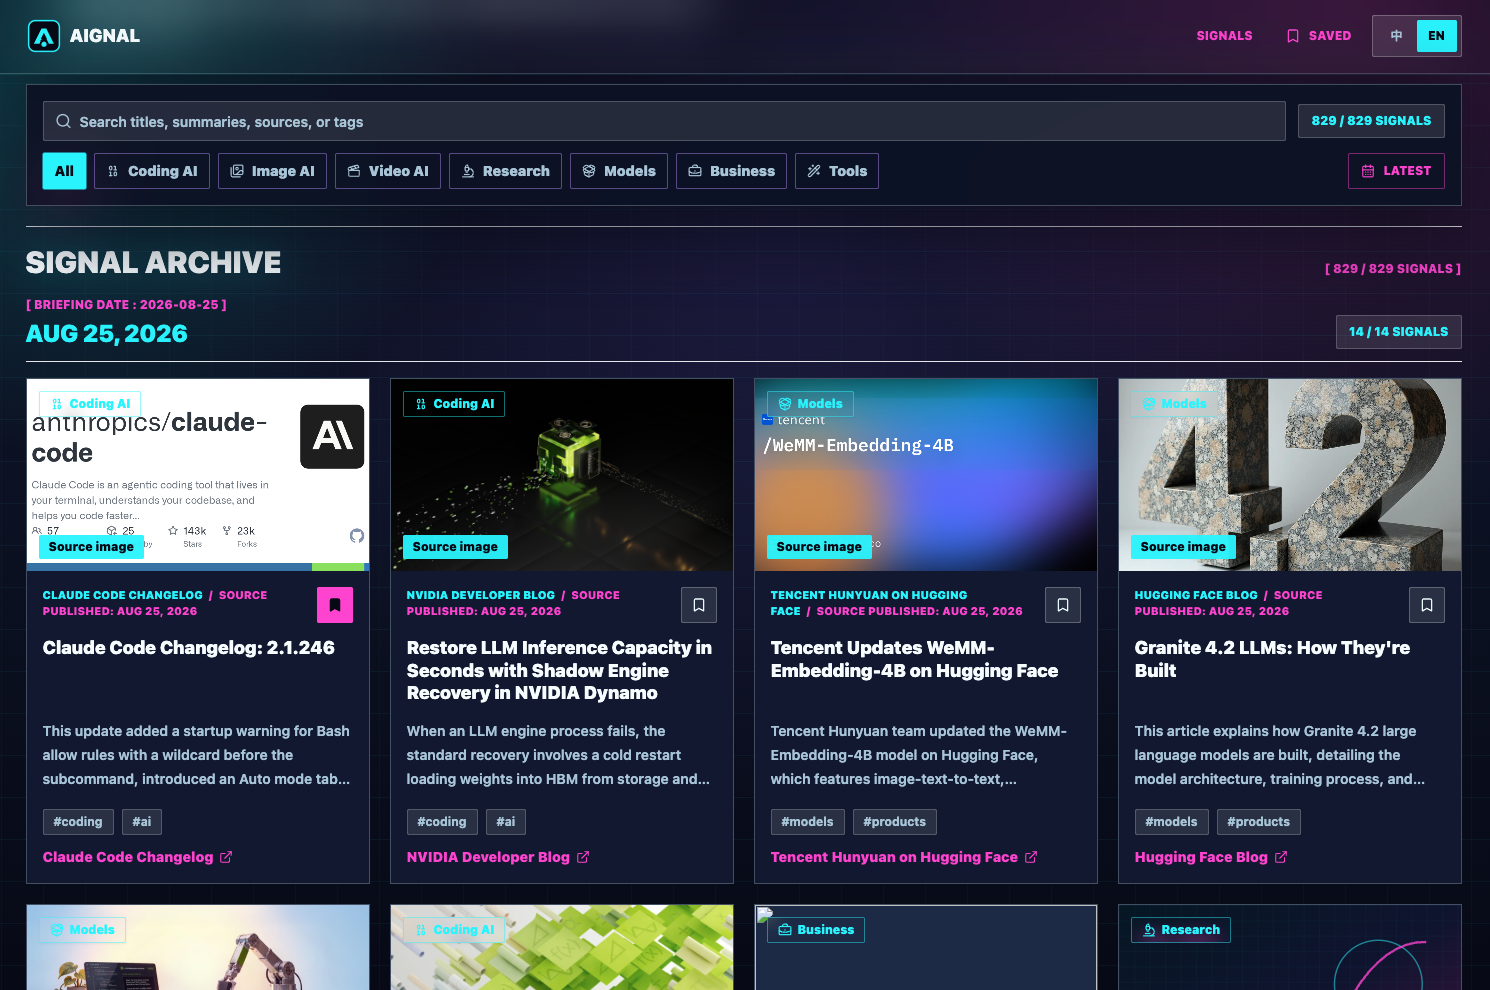Screen dimensions: 1490x990
Task: Click Models badge on robot-arm card
Action: 82,930
